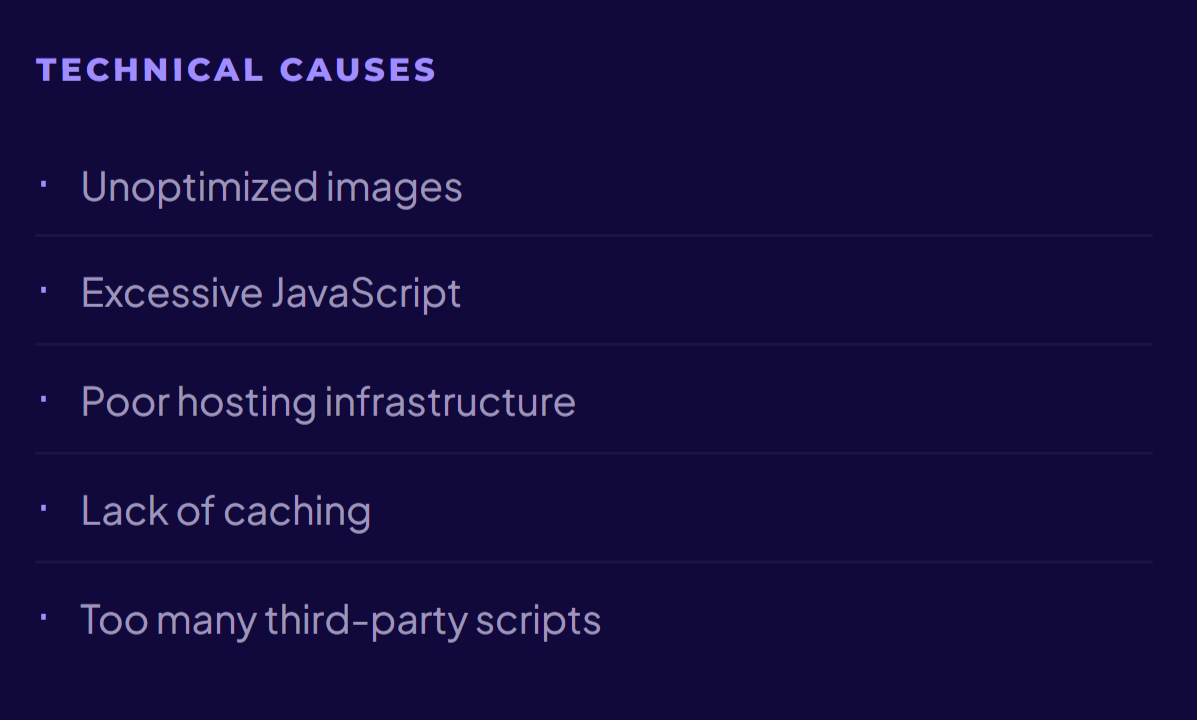Click the bullet before Lack of caching
This screenshot has height=720, width=1197.
[44, 508]
